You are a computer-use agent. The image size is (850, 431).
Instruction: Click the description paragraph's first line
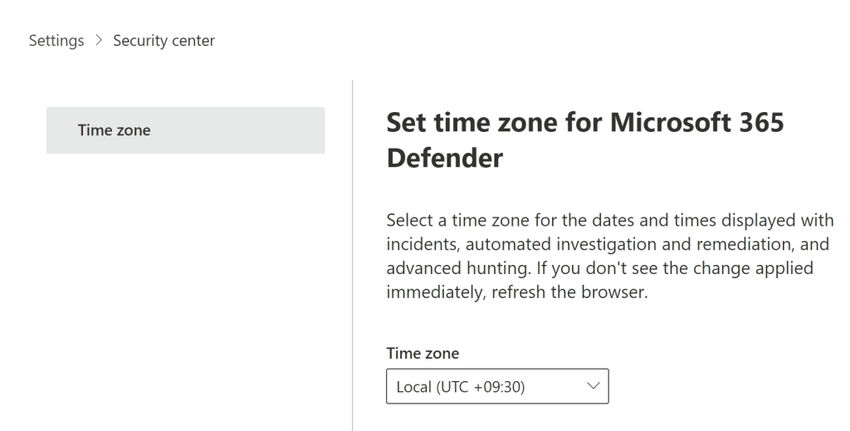(610, 220)
